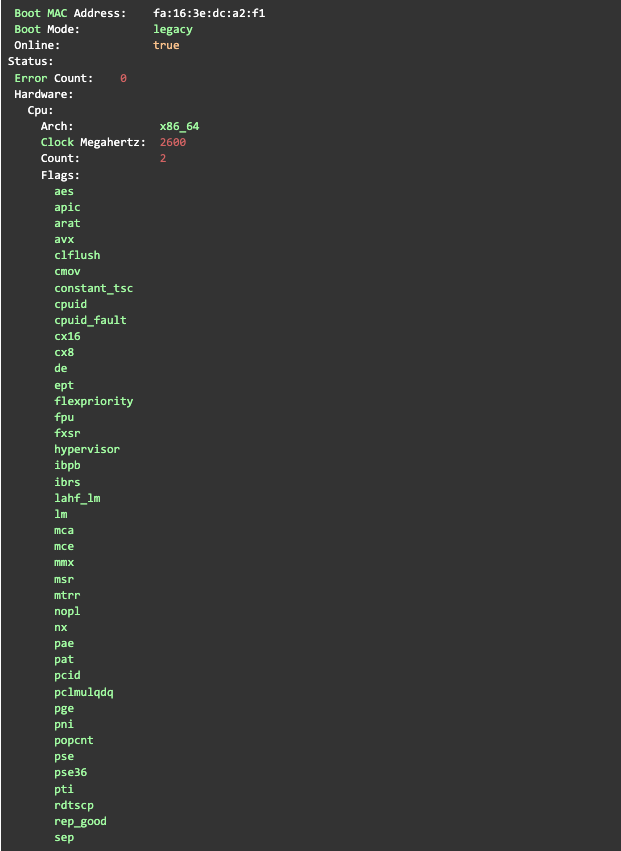Viewport: 621px width, 851px height.
Task: Click the hypervisor flag text
Action: [x=87, y=449]
